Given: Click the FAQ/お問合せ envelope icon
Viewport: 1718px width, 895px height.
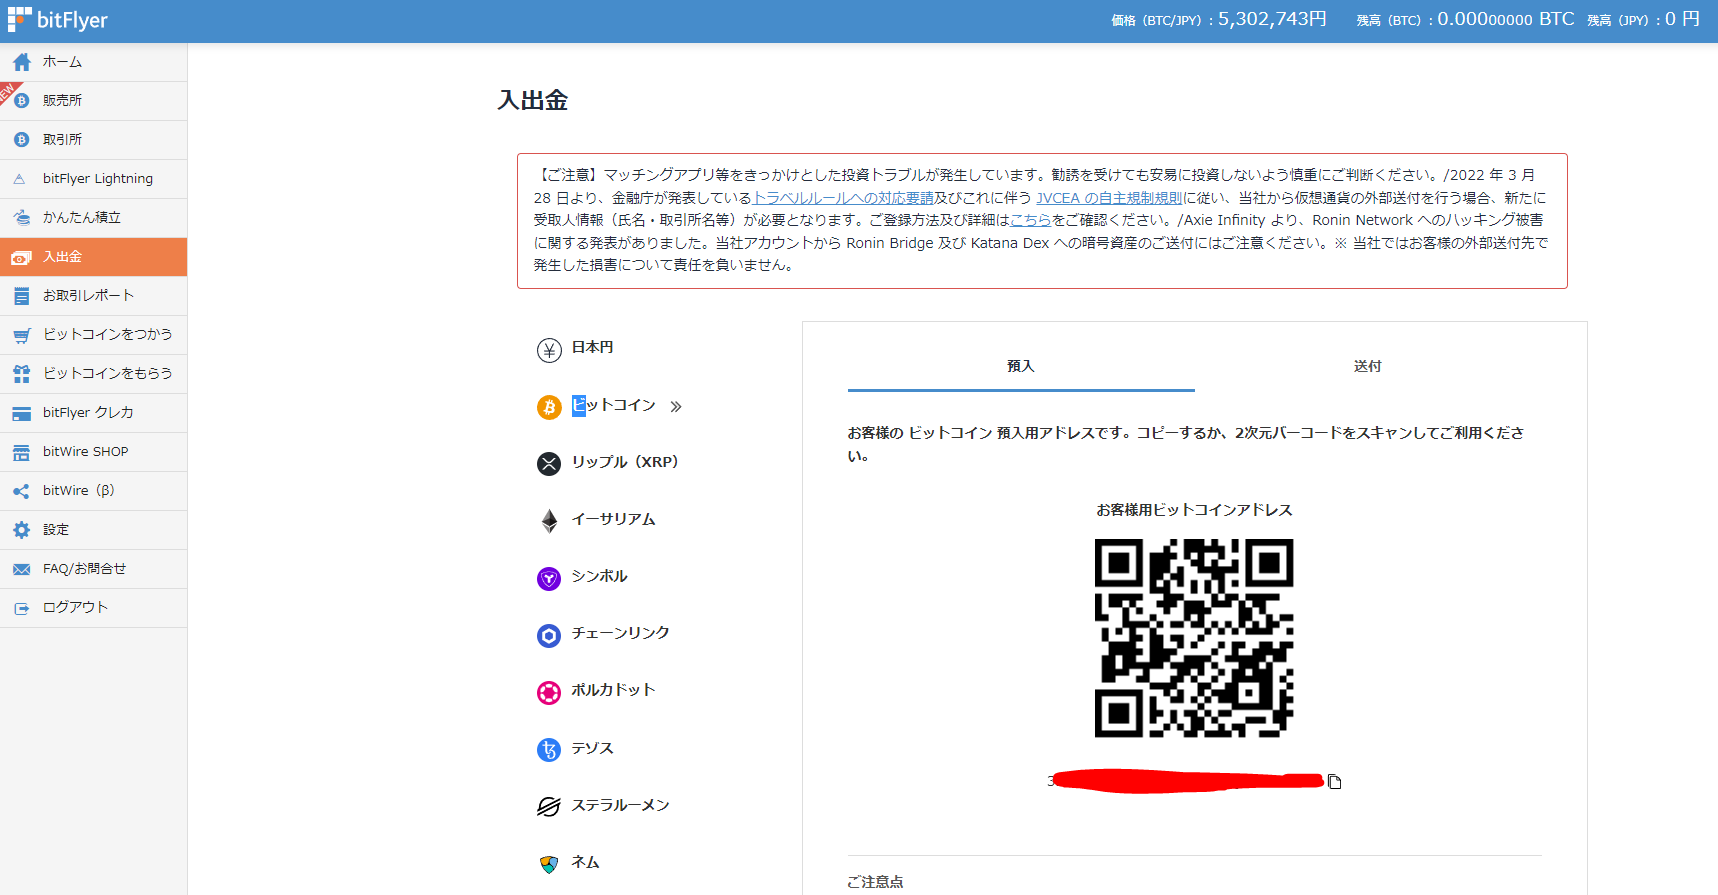Looking at the screenshot, I should point(22,569).
